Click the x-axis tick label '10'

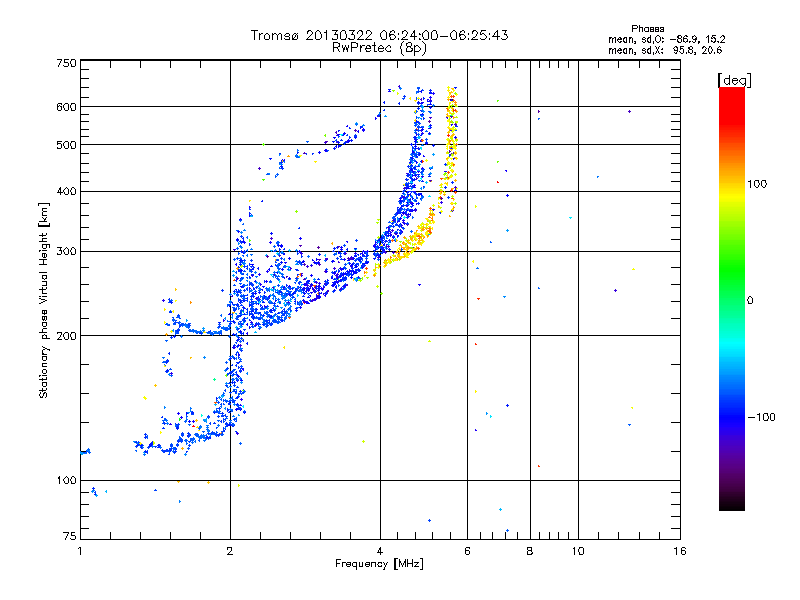578,551
